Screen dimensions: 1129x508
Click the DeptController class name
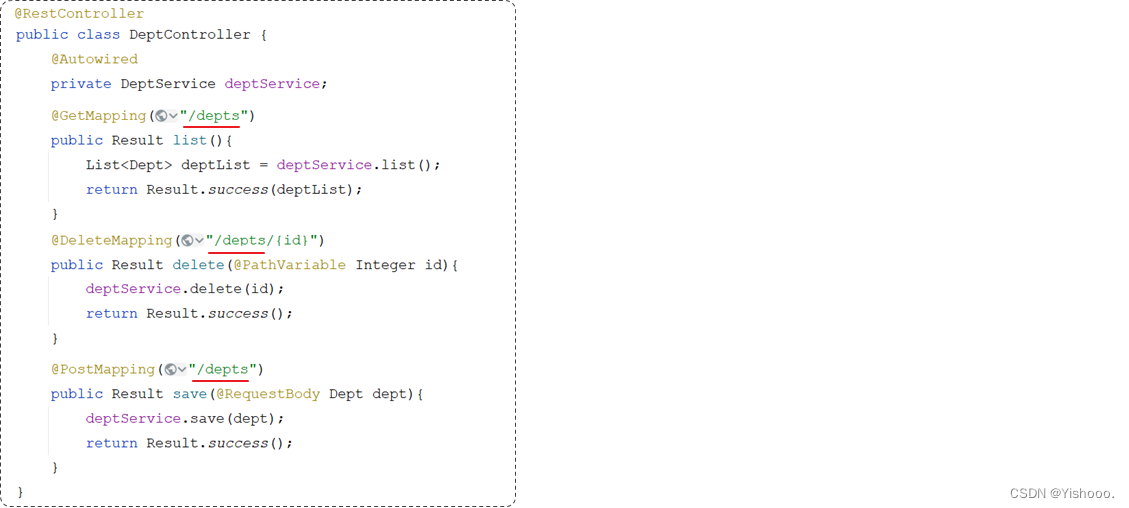pyautogui.click(x=190, y=35)
